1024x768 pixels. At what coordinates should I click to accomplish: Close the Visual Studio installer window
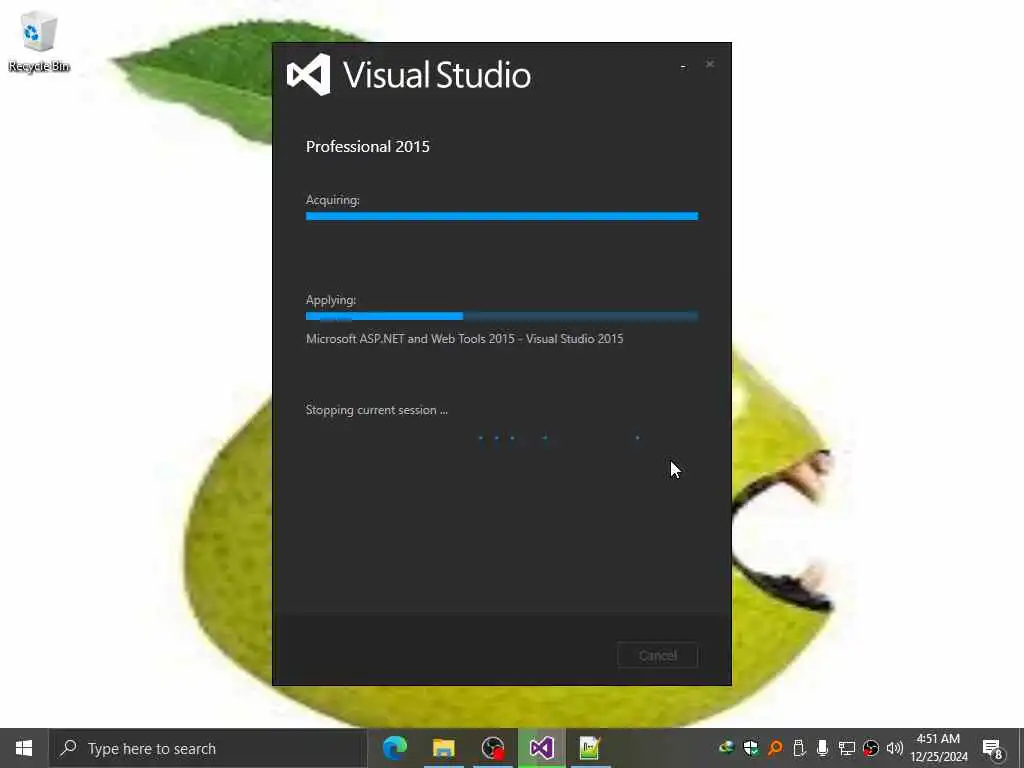(x=710, y=64)
